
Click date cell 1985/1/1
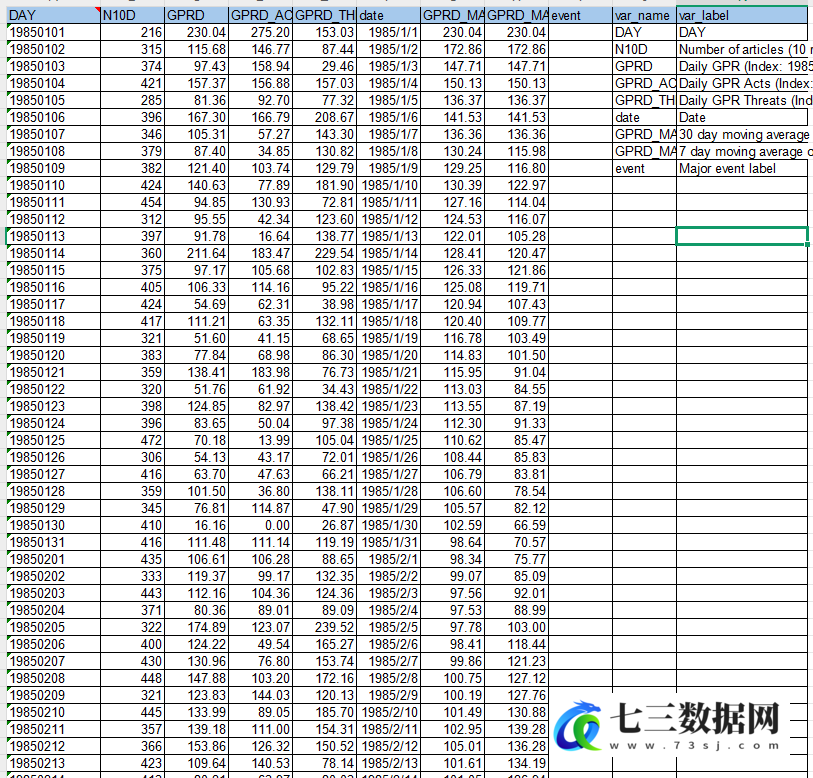click(388, 32)
